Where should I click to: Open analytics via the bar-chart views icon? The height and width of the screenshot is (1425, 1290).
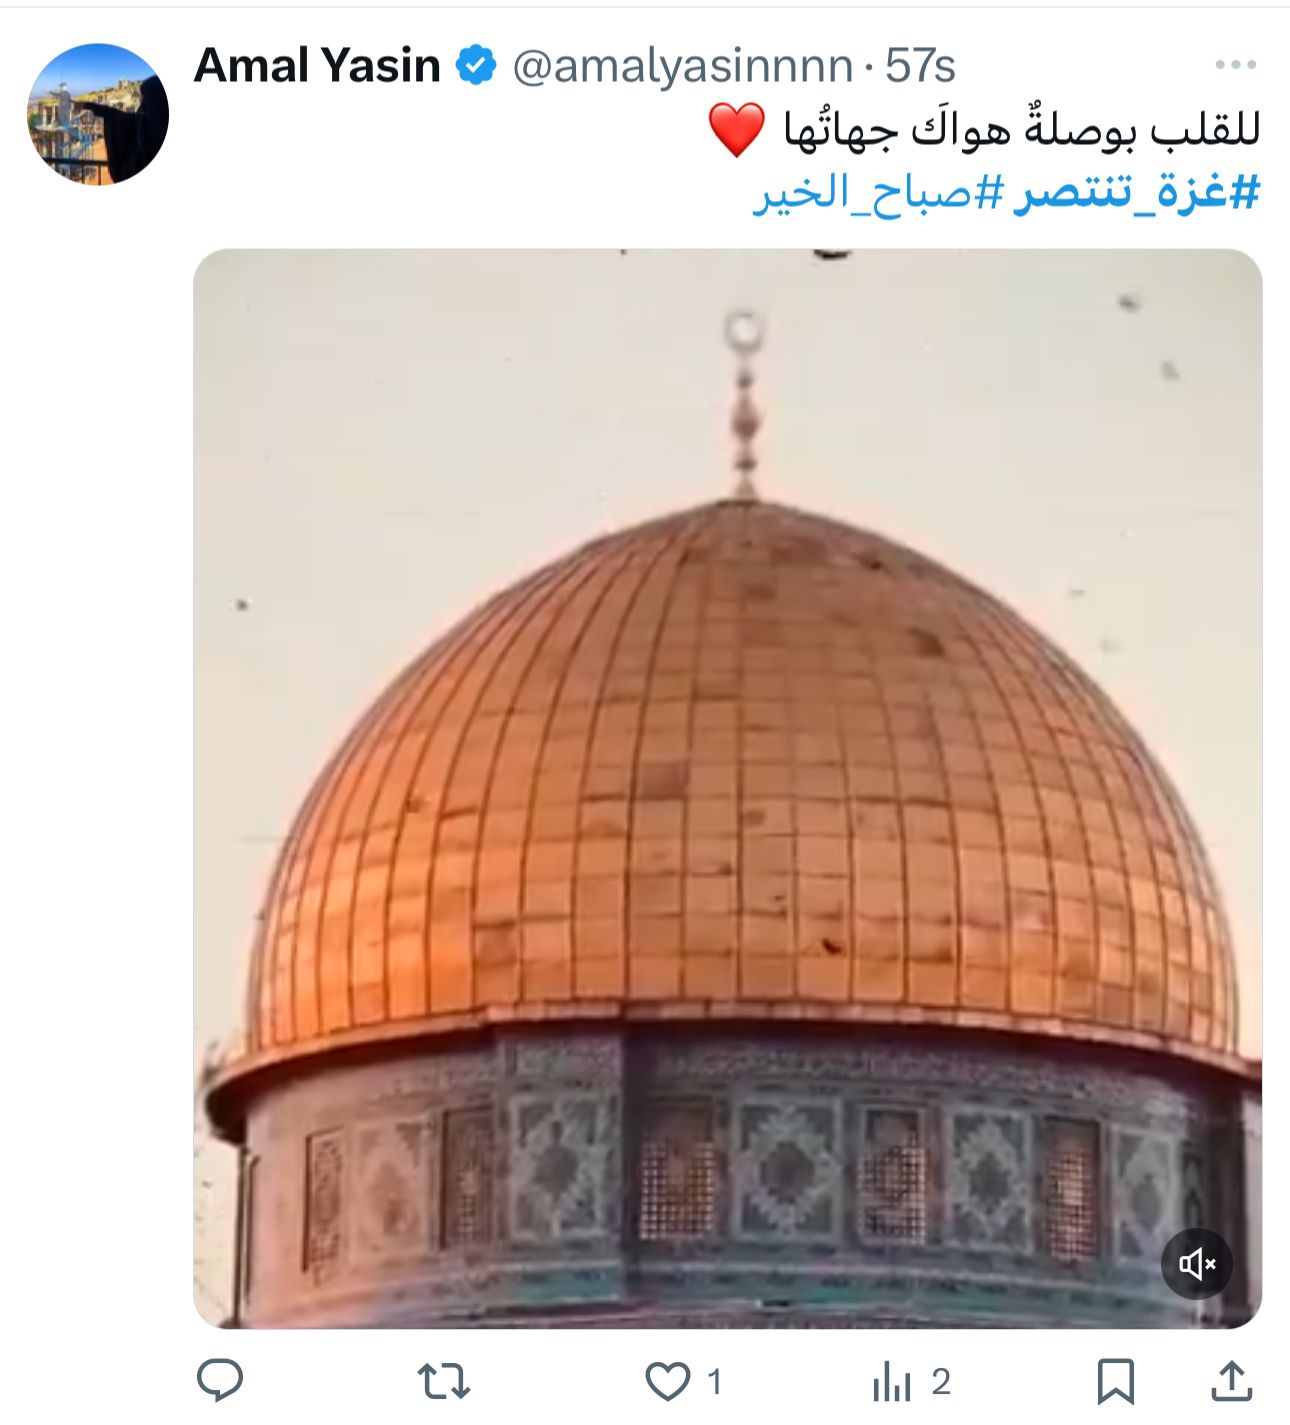click(x=892, y=1382)
